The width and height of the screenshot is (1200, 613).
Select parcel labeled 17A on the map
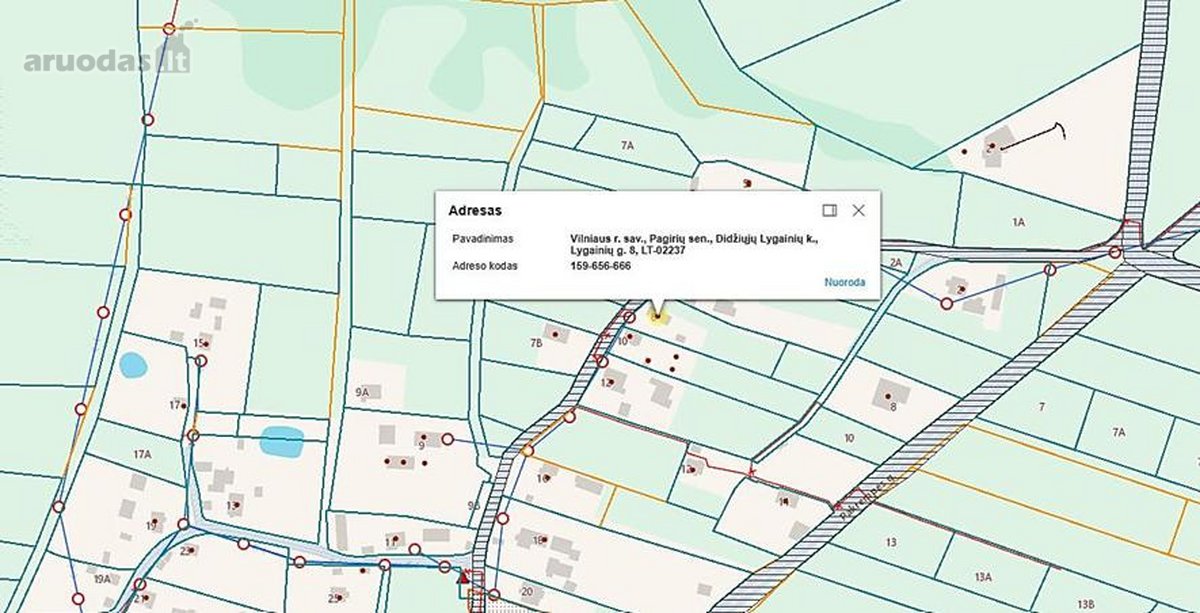[x=142, y=455]
